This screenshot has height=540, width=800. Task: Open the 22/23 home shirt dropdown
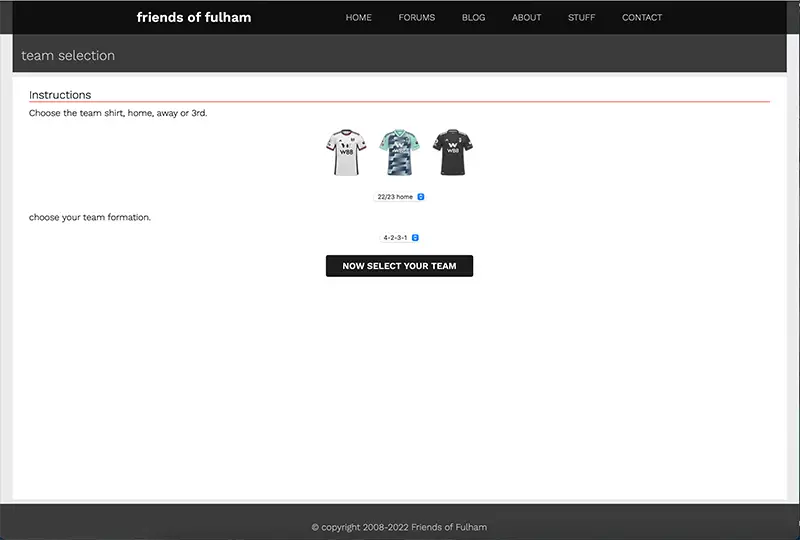pos(399,197)
